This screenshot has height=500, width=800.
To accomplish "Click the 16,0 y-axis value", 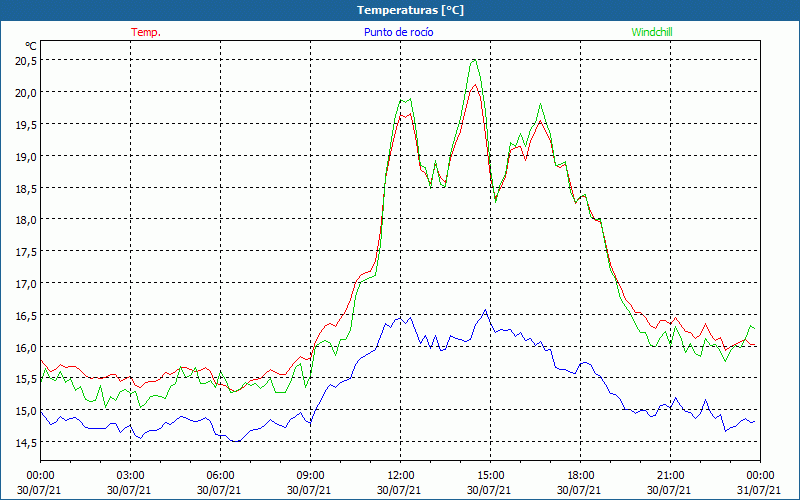I will tap(26, 347).
